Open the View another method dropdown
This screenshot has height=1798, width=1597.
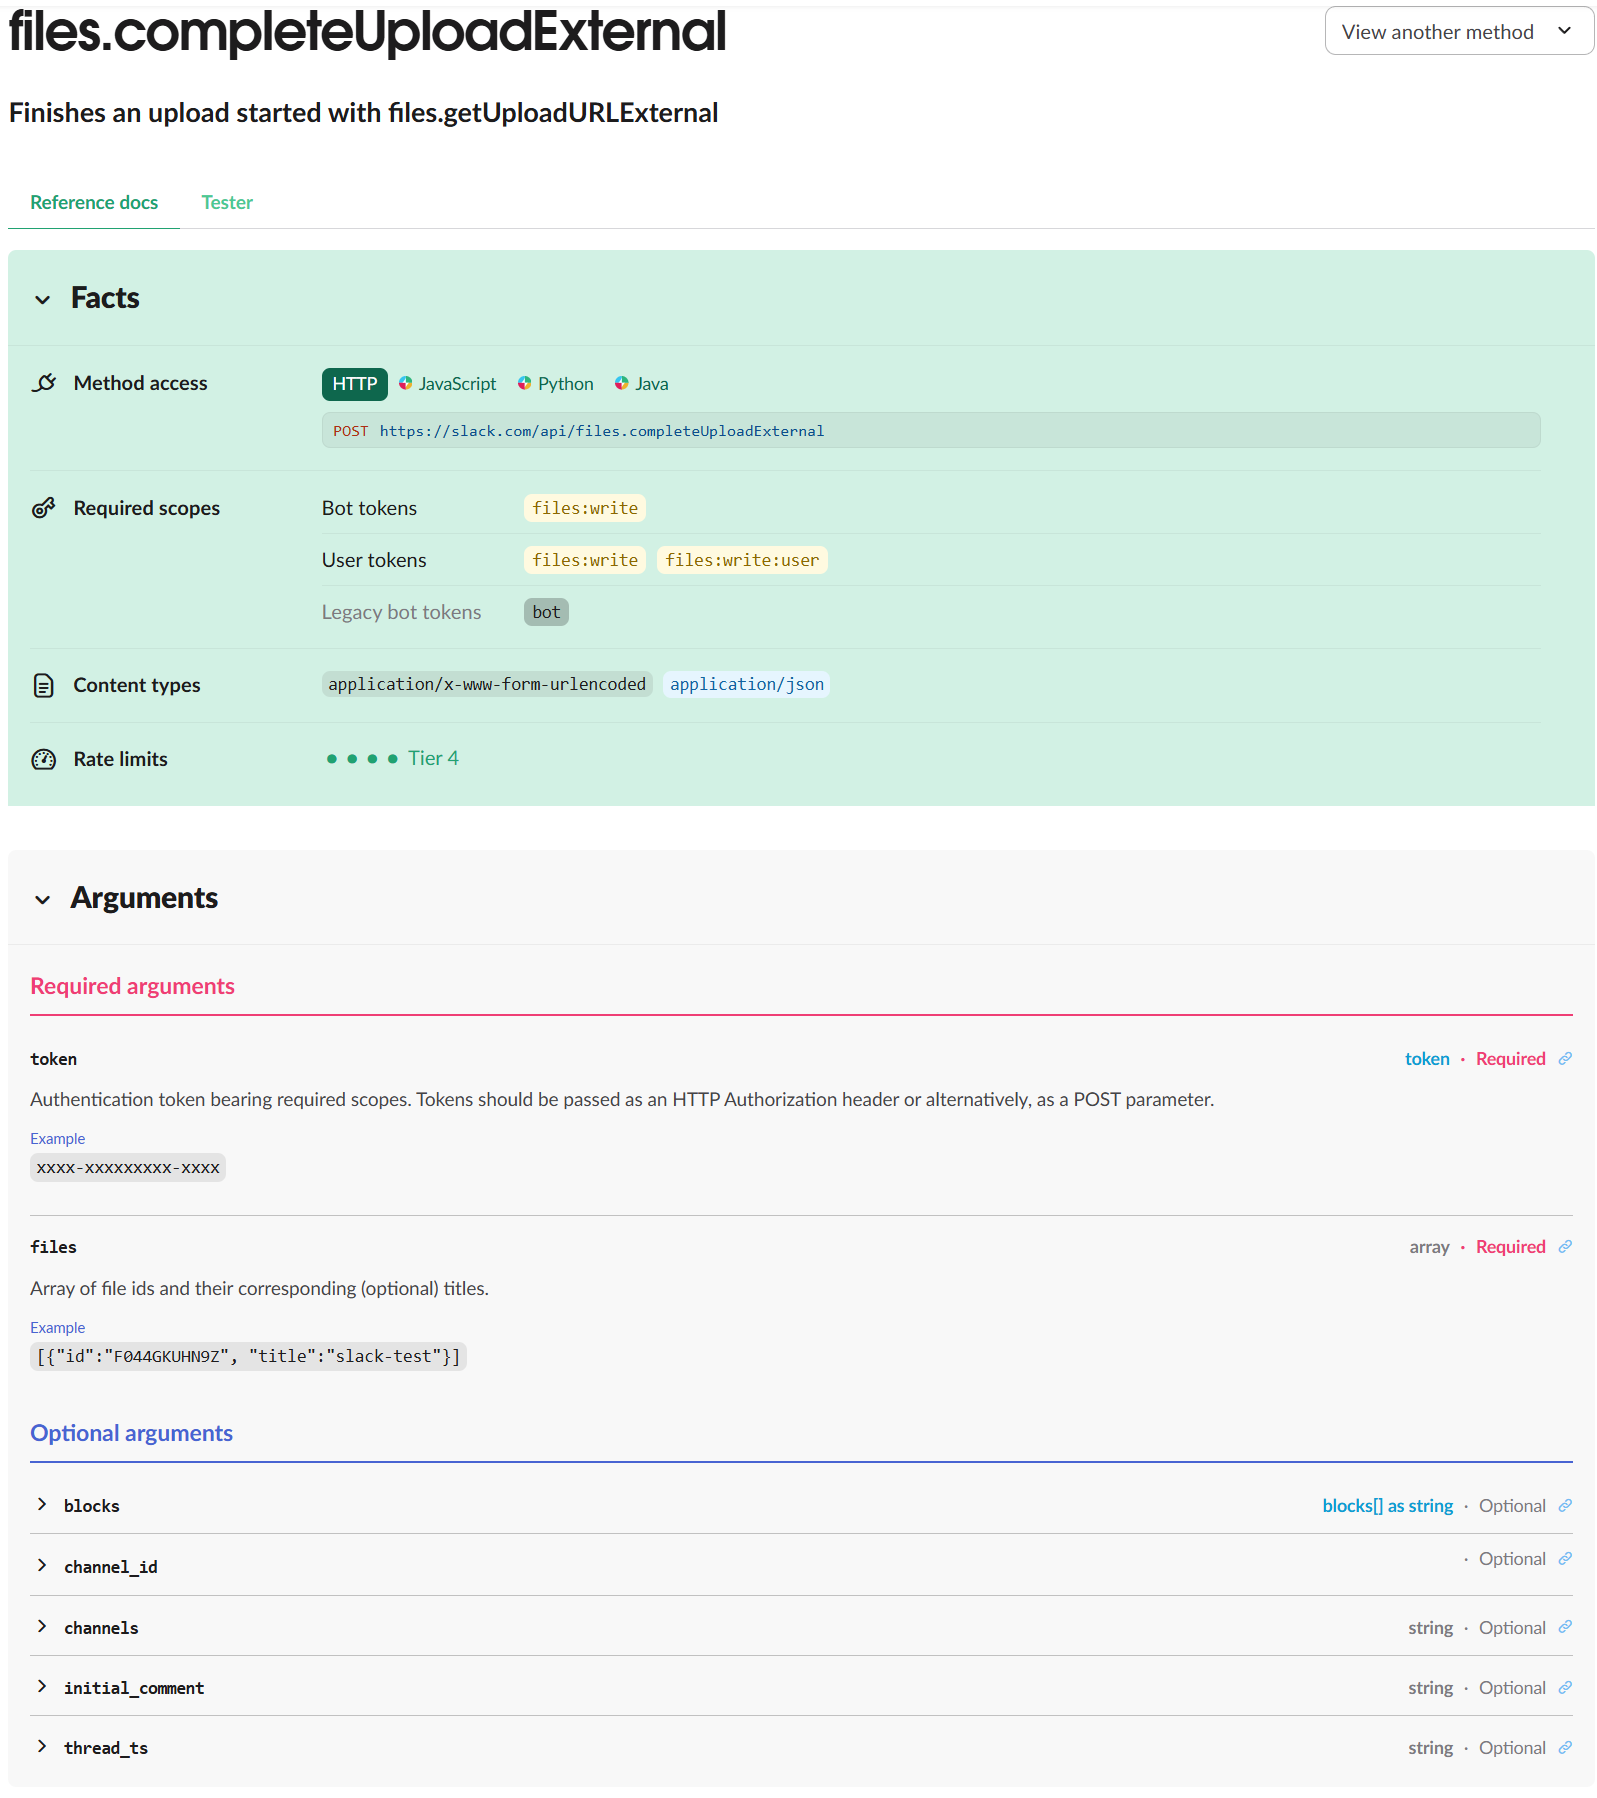pyautogui.click(x=1458, y=31)
